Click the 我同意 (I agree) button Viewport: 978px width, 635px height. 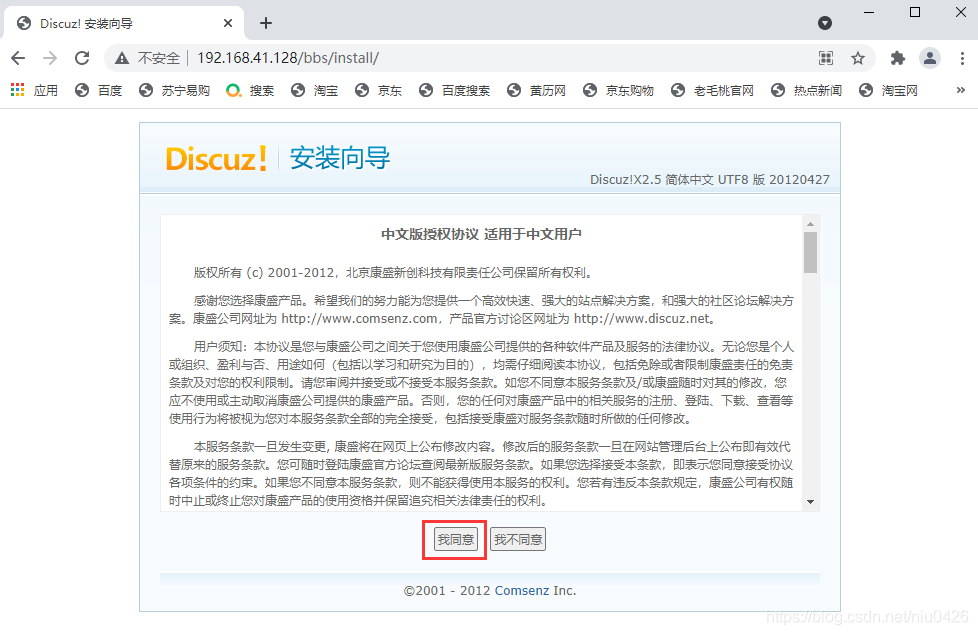[456, 540]
